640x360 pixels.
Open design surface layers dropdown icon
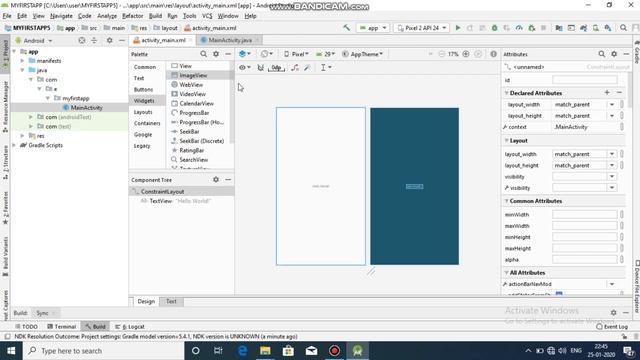[x=244, y=54]
